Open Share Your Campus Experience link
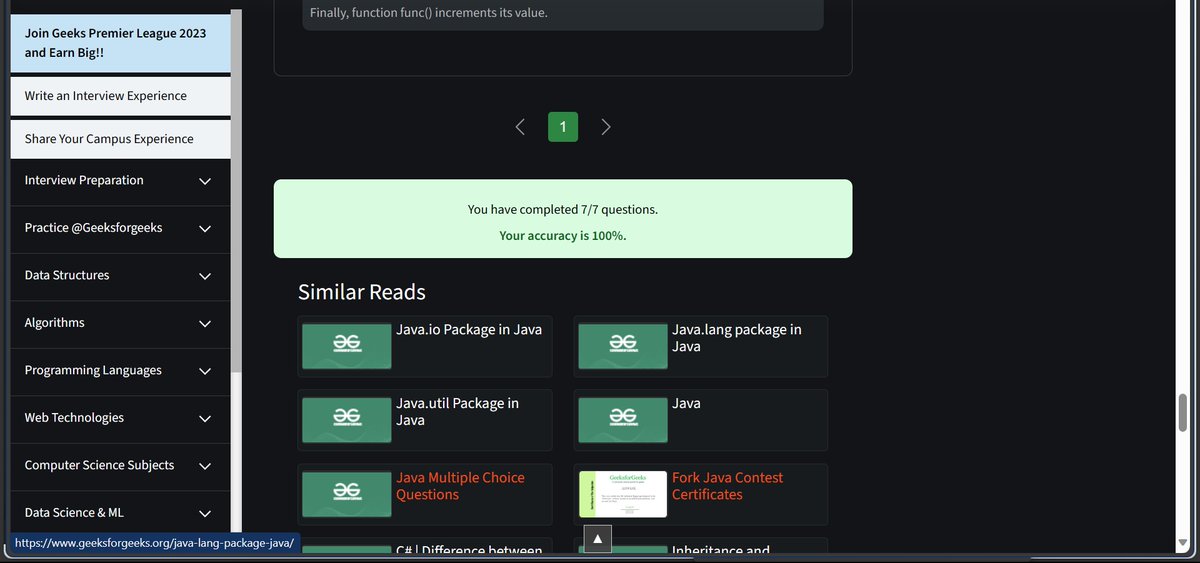1200x563 pixels. (120, 139)
